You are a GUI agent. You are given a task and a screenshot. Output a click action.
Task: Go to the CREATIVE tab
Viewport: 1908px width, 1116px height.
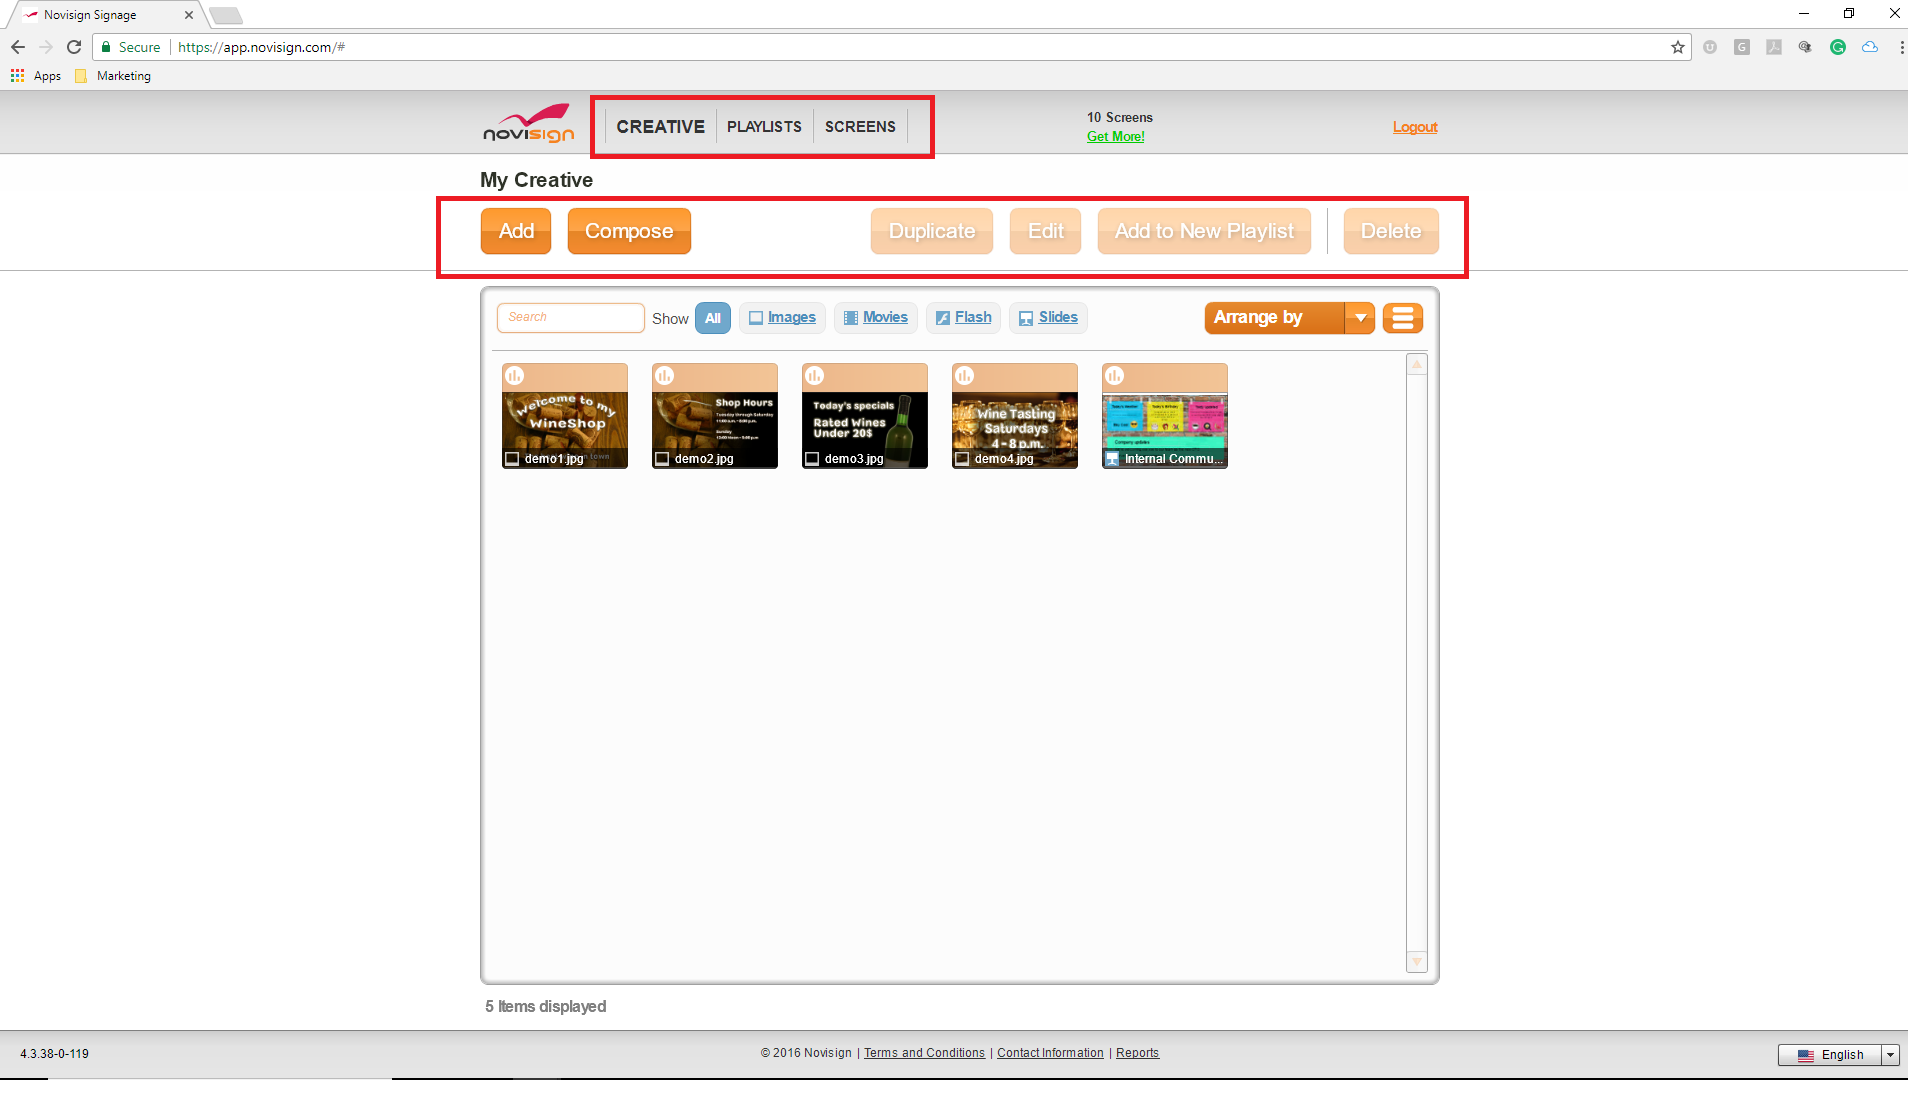pos(660,127)
